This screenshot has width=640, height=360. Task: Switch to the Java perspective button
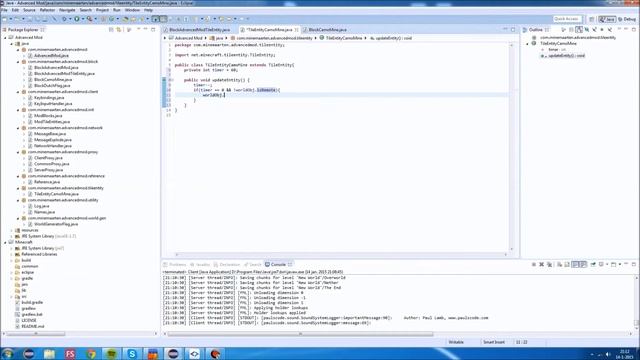pyautogui.click(x=607, y=19)
